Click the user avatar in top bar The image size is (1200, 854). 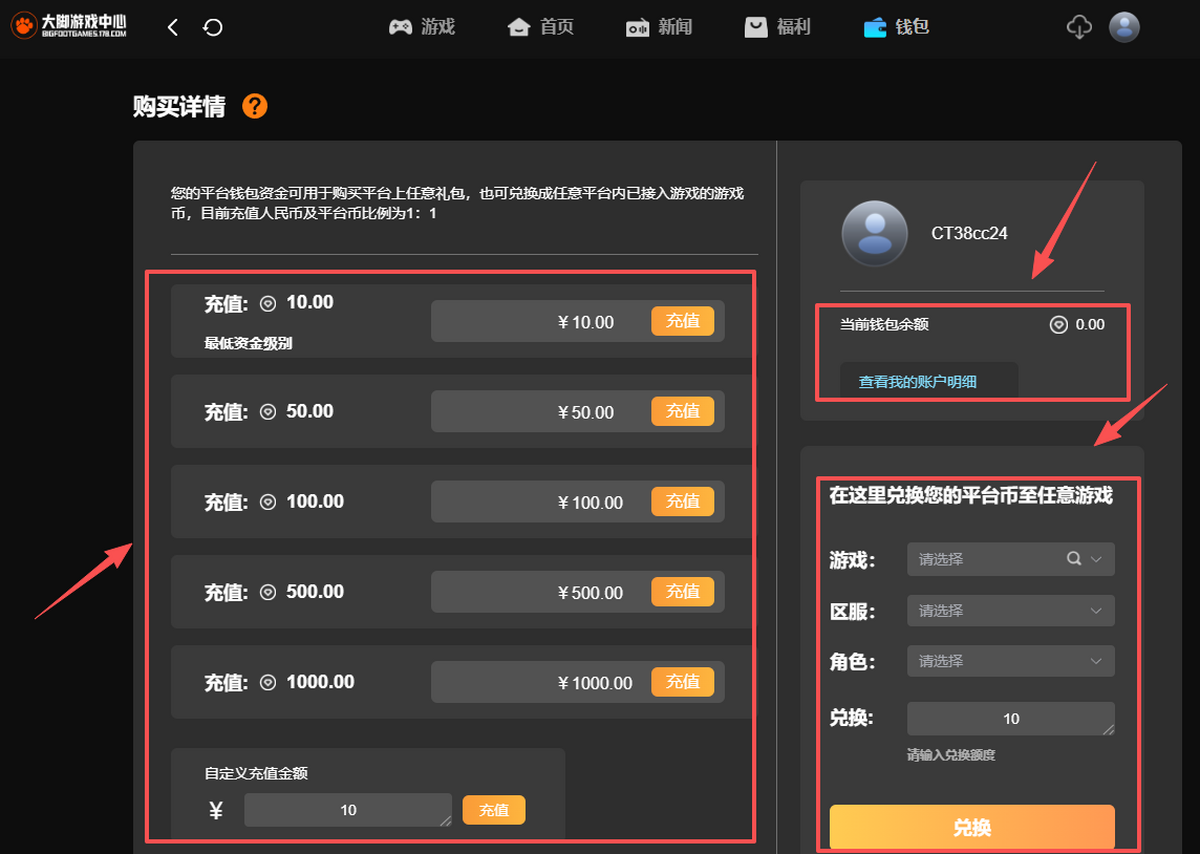(x=1125, y=27)
